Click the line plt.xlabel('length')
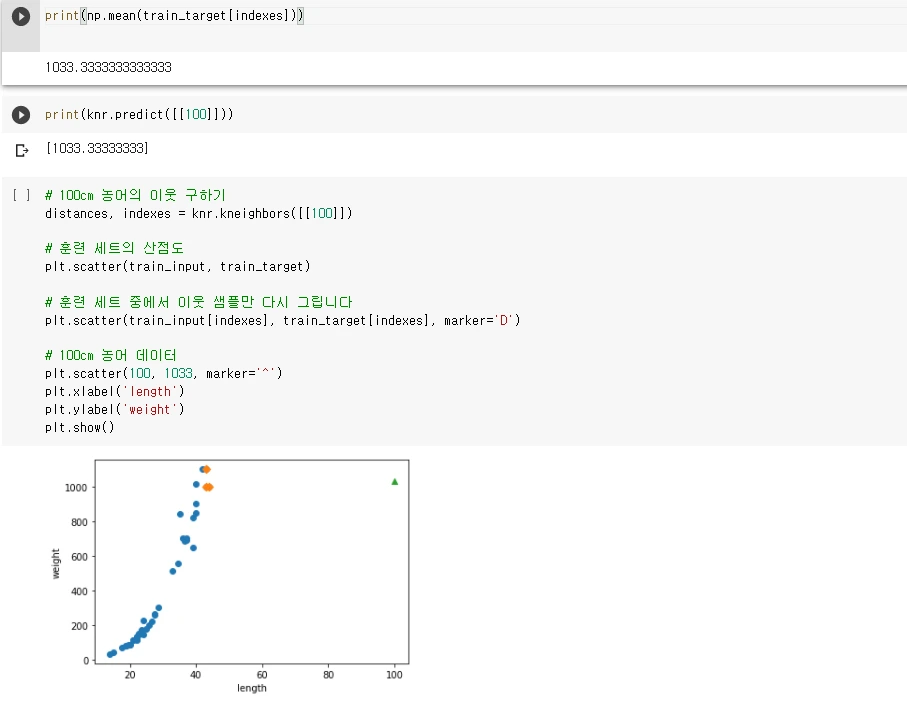Image resolution: width=907 pixels, height=711 pixels. [115, 392]
